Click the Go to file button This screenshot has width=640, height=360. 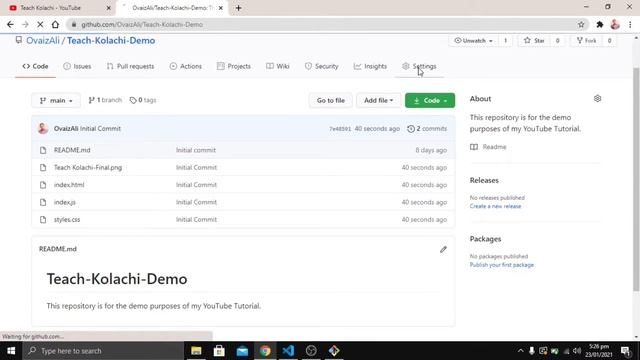click(x=331, y=100)
